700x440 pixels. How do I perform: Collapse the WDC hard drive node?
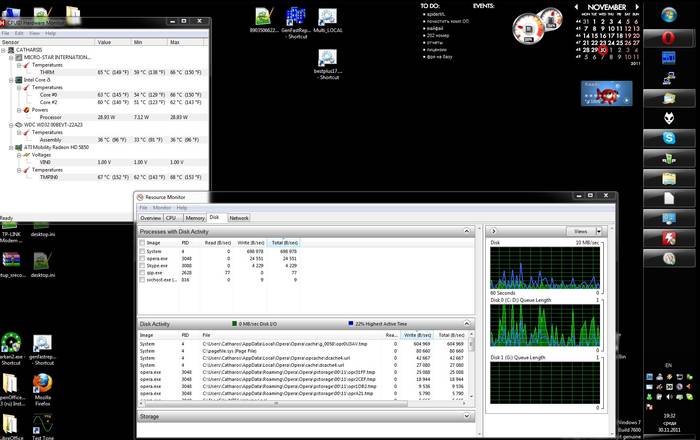pyautogui.click(x=11, y=125)
